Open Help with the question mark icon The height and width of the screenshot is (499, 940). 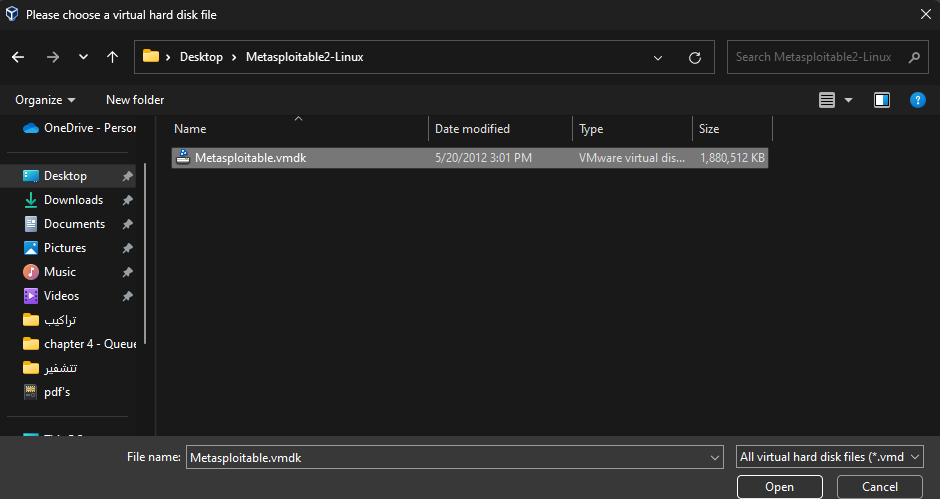coord(917,100)
